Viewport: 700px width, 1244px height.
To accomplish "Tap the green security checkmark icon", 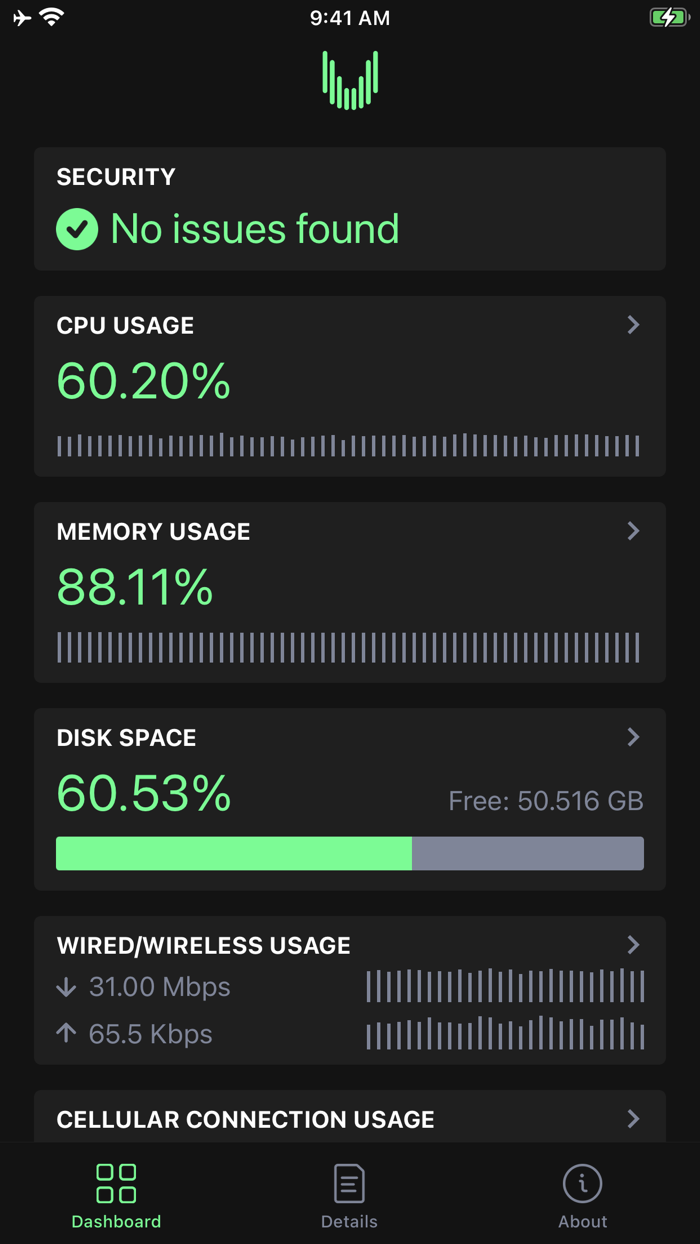I will (x=77, y=229).
